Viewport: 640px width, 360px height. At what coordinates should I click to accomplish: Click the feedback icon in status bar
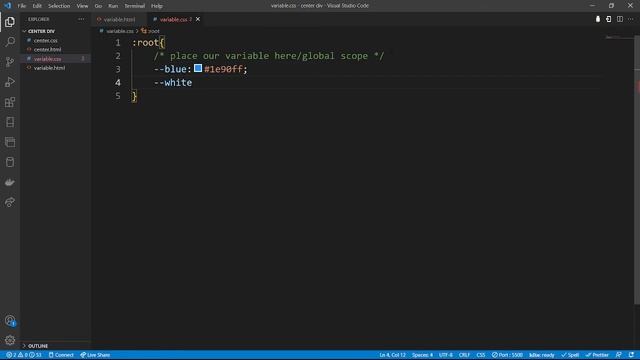619,355
